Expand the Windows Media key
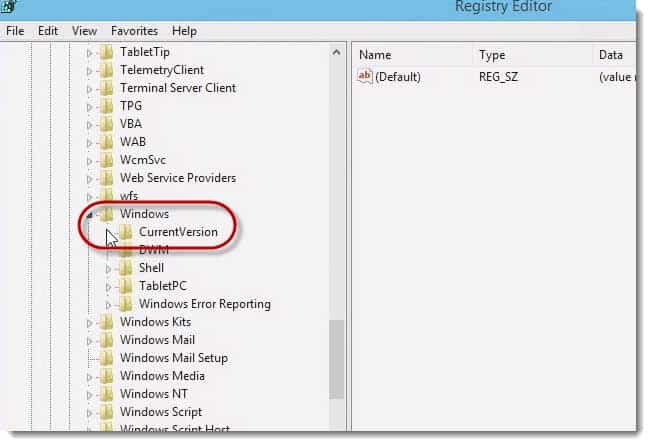The width and height of the screenshot is (651, 446). pyautogui.click(x=89, y=377)
